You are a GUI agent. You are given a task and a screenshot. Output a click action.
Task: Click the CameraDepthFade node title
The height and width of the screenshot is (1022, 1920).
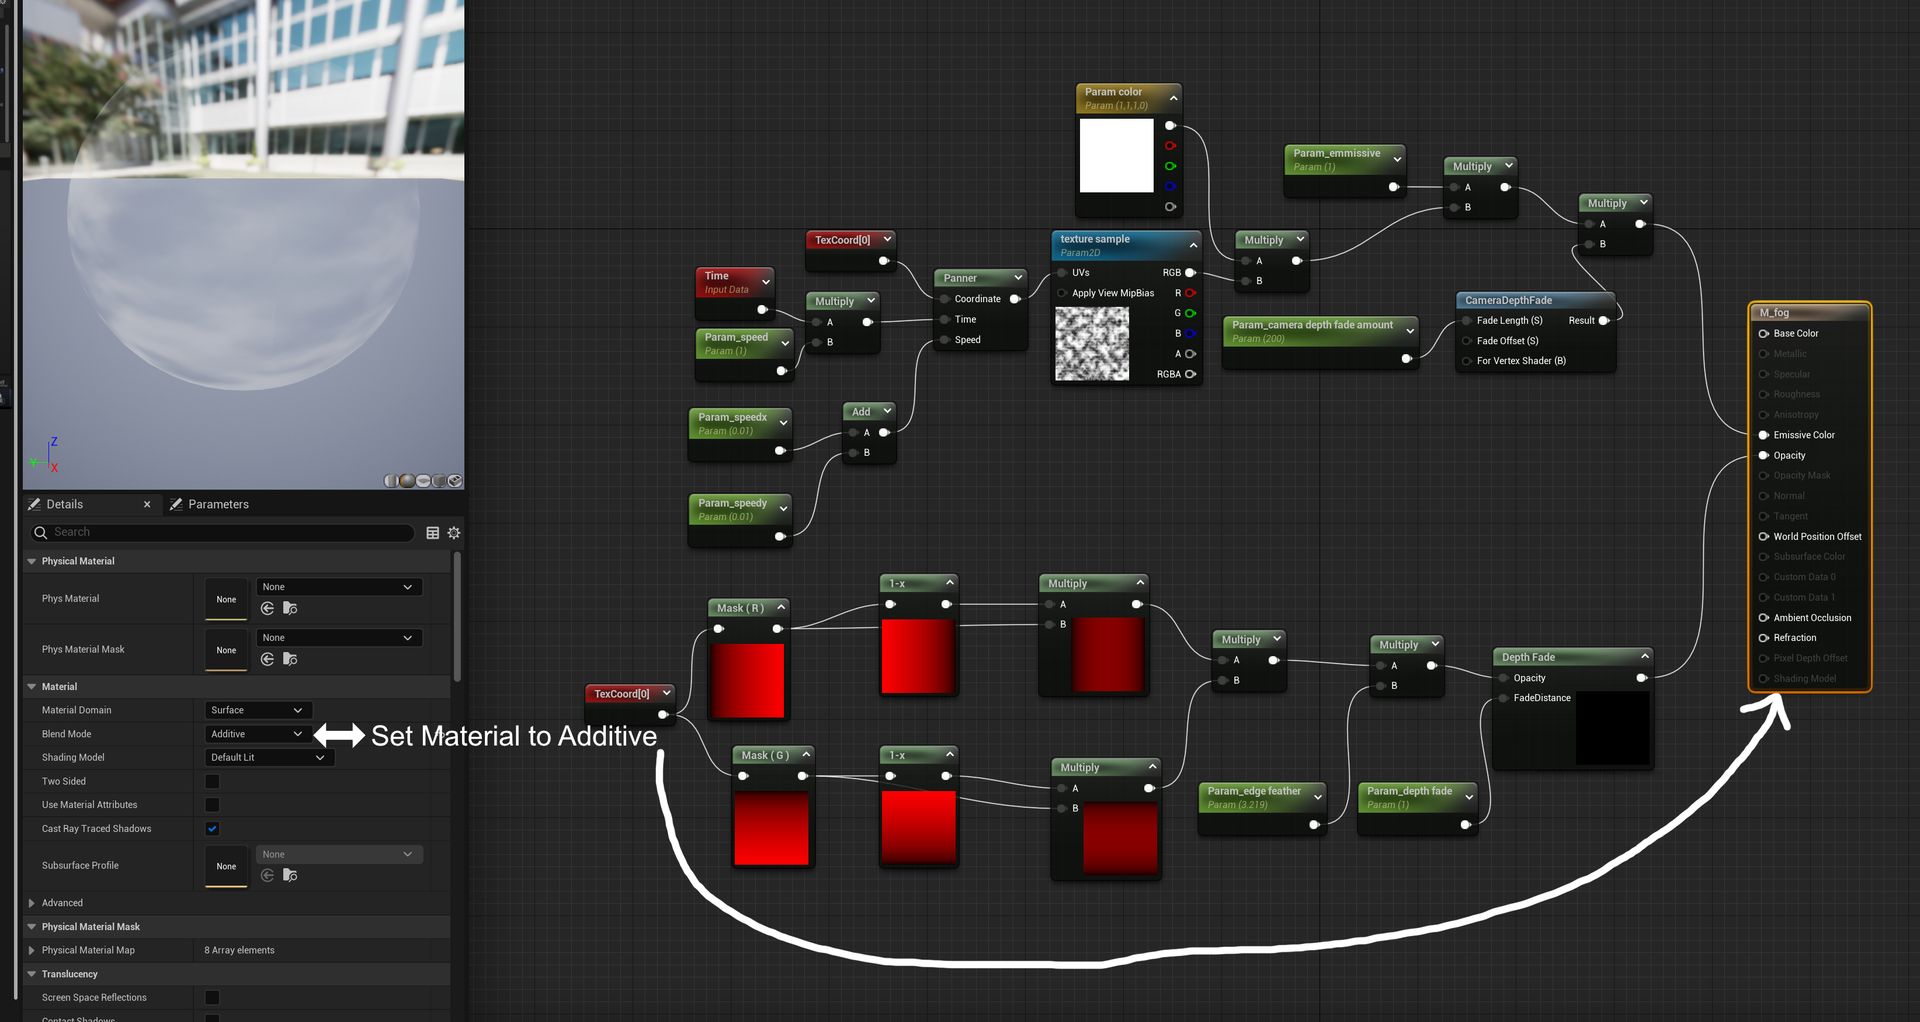1508,300
